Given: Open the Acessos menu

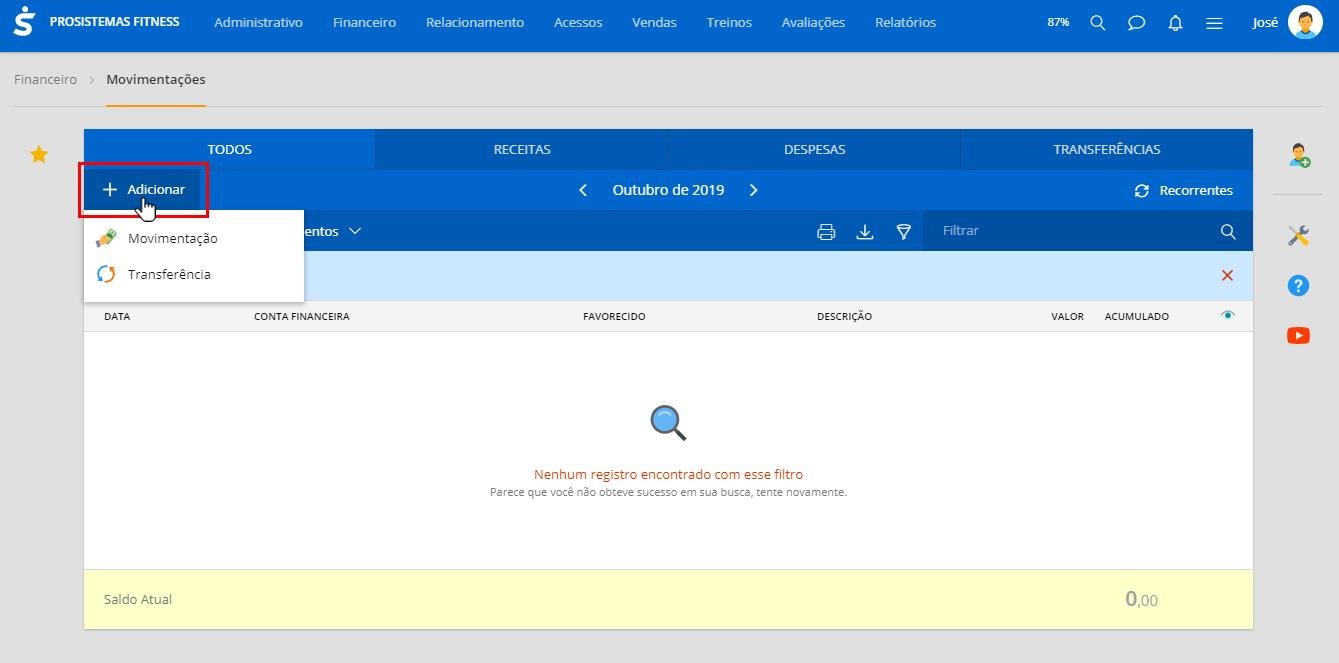Looking at the screenshot, I should [578, 22].
